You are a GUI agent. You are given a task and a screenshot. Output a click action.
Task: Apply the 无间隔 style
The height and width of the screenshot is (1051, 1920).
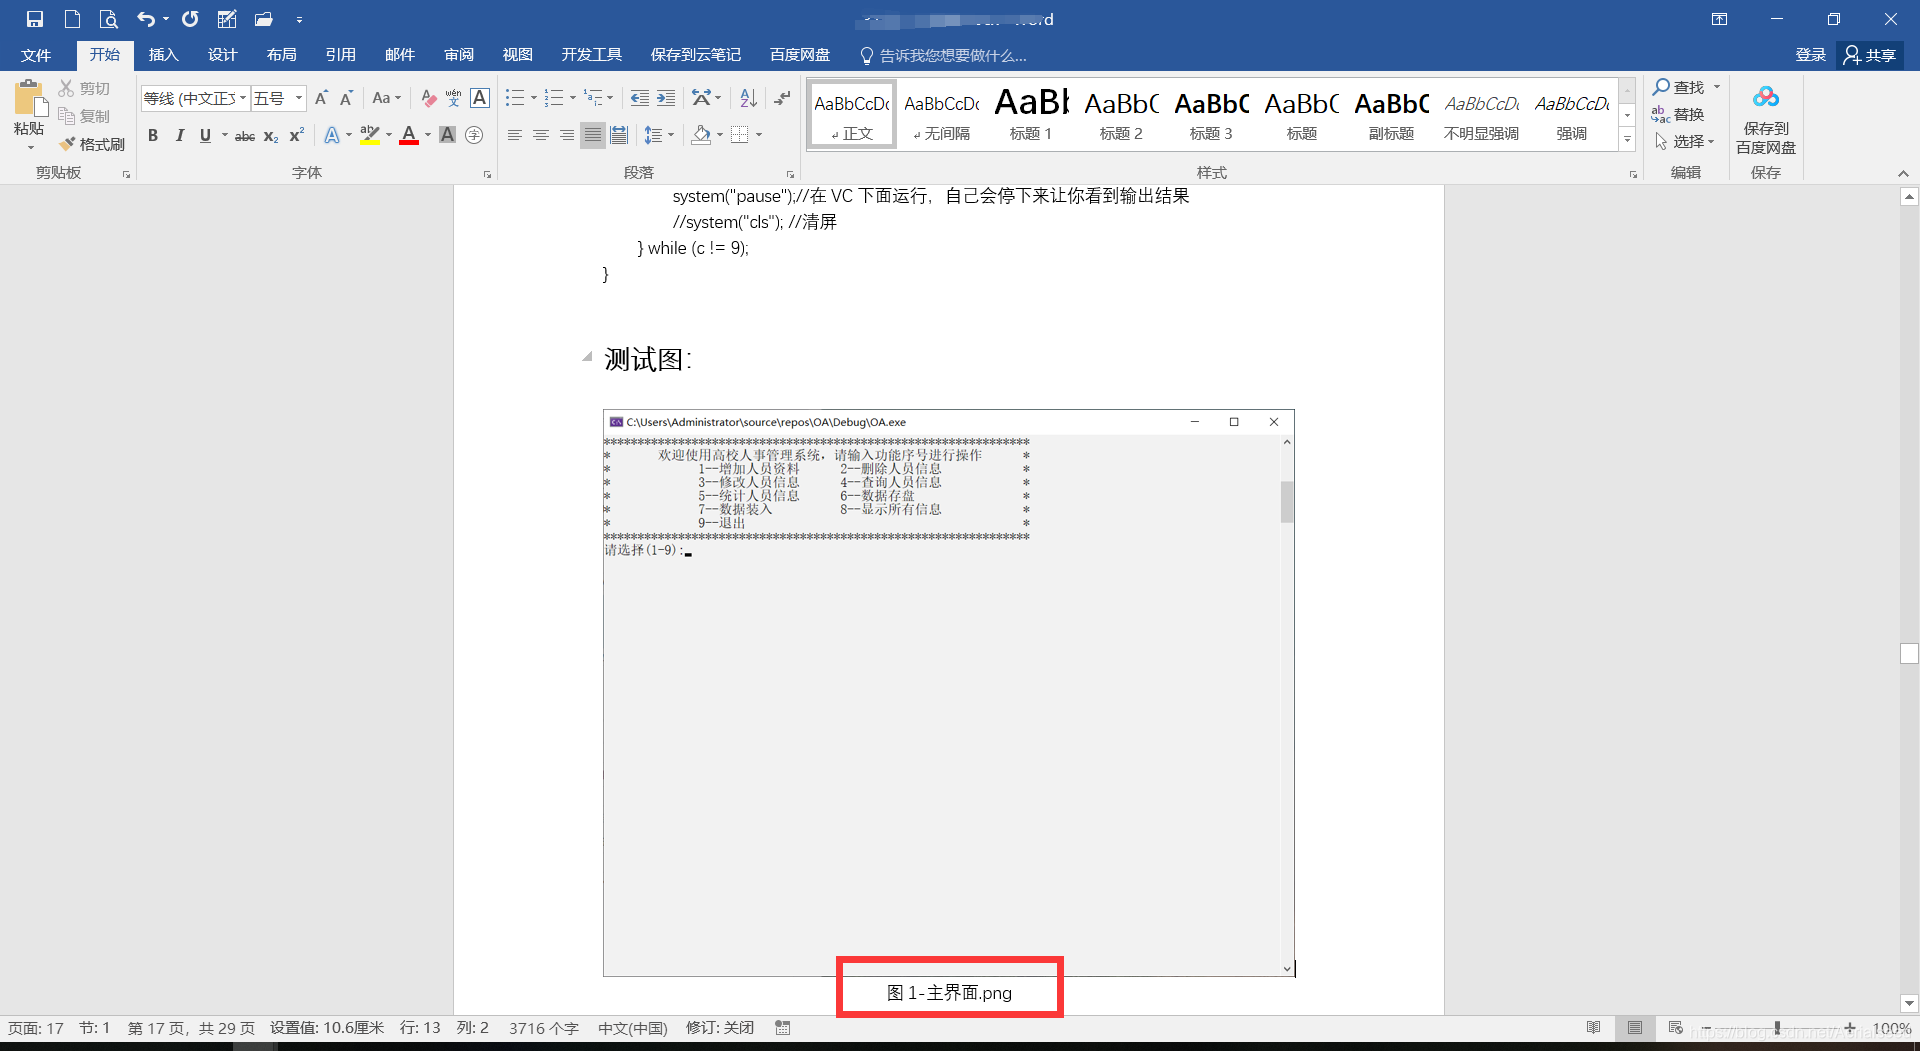click(941, 115)
